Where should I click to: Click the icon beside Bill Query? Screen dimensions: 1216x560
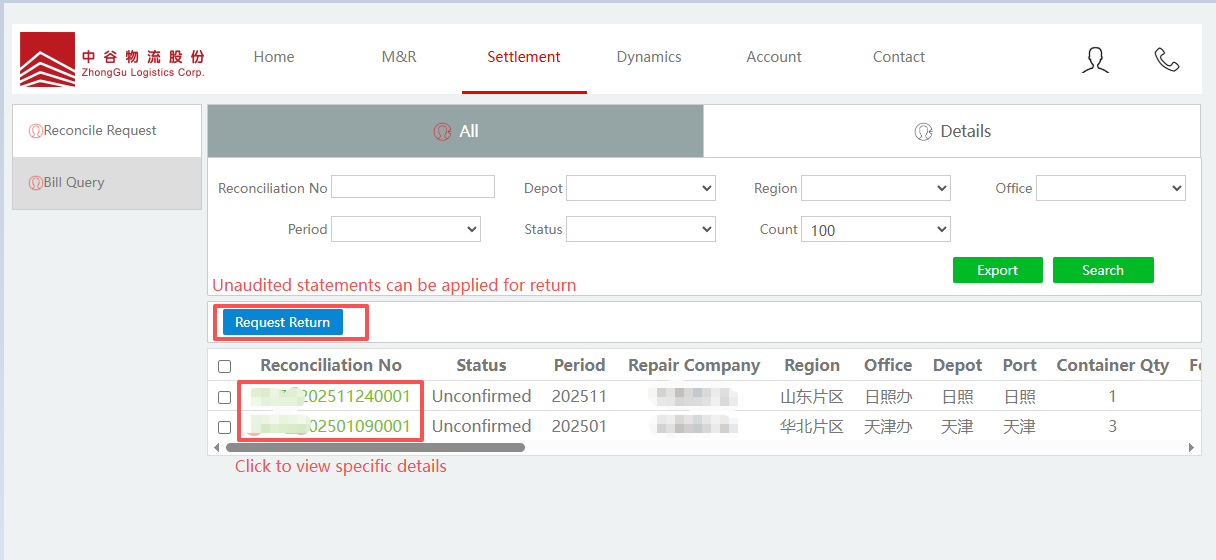[36, 183]
